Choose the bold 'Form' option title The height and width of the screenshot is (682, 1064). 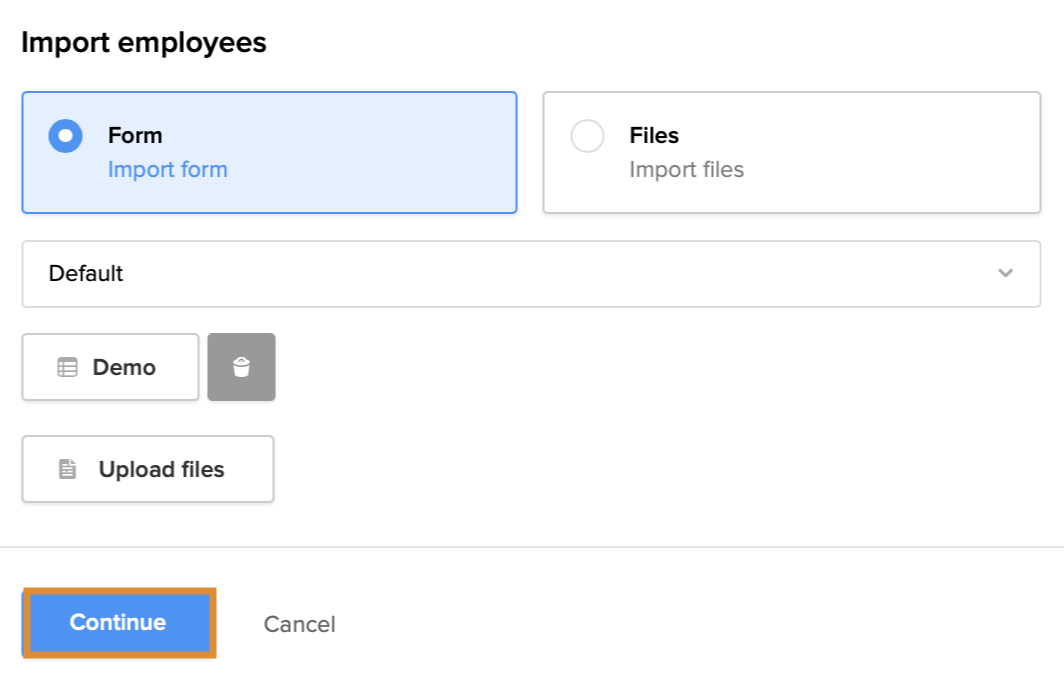point(135,135)
